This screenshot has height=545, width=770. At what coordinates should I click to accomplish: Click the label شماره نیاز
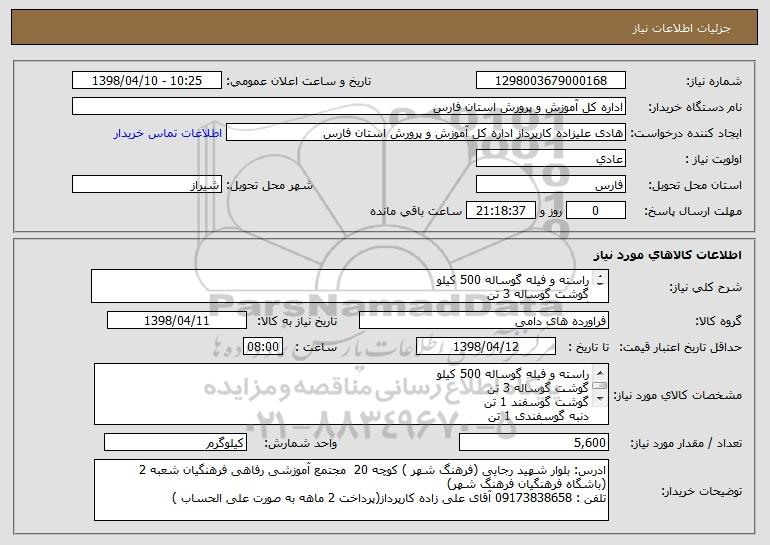[x=714, y=81]
